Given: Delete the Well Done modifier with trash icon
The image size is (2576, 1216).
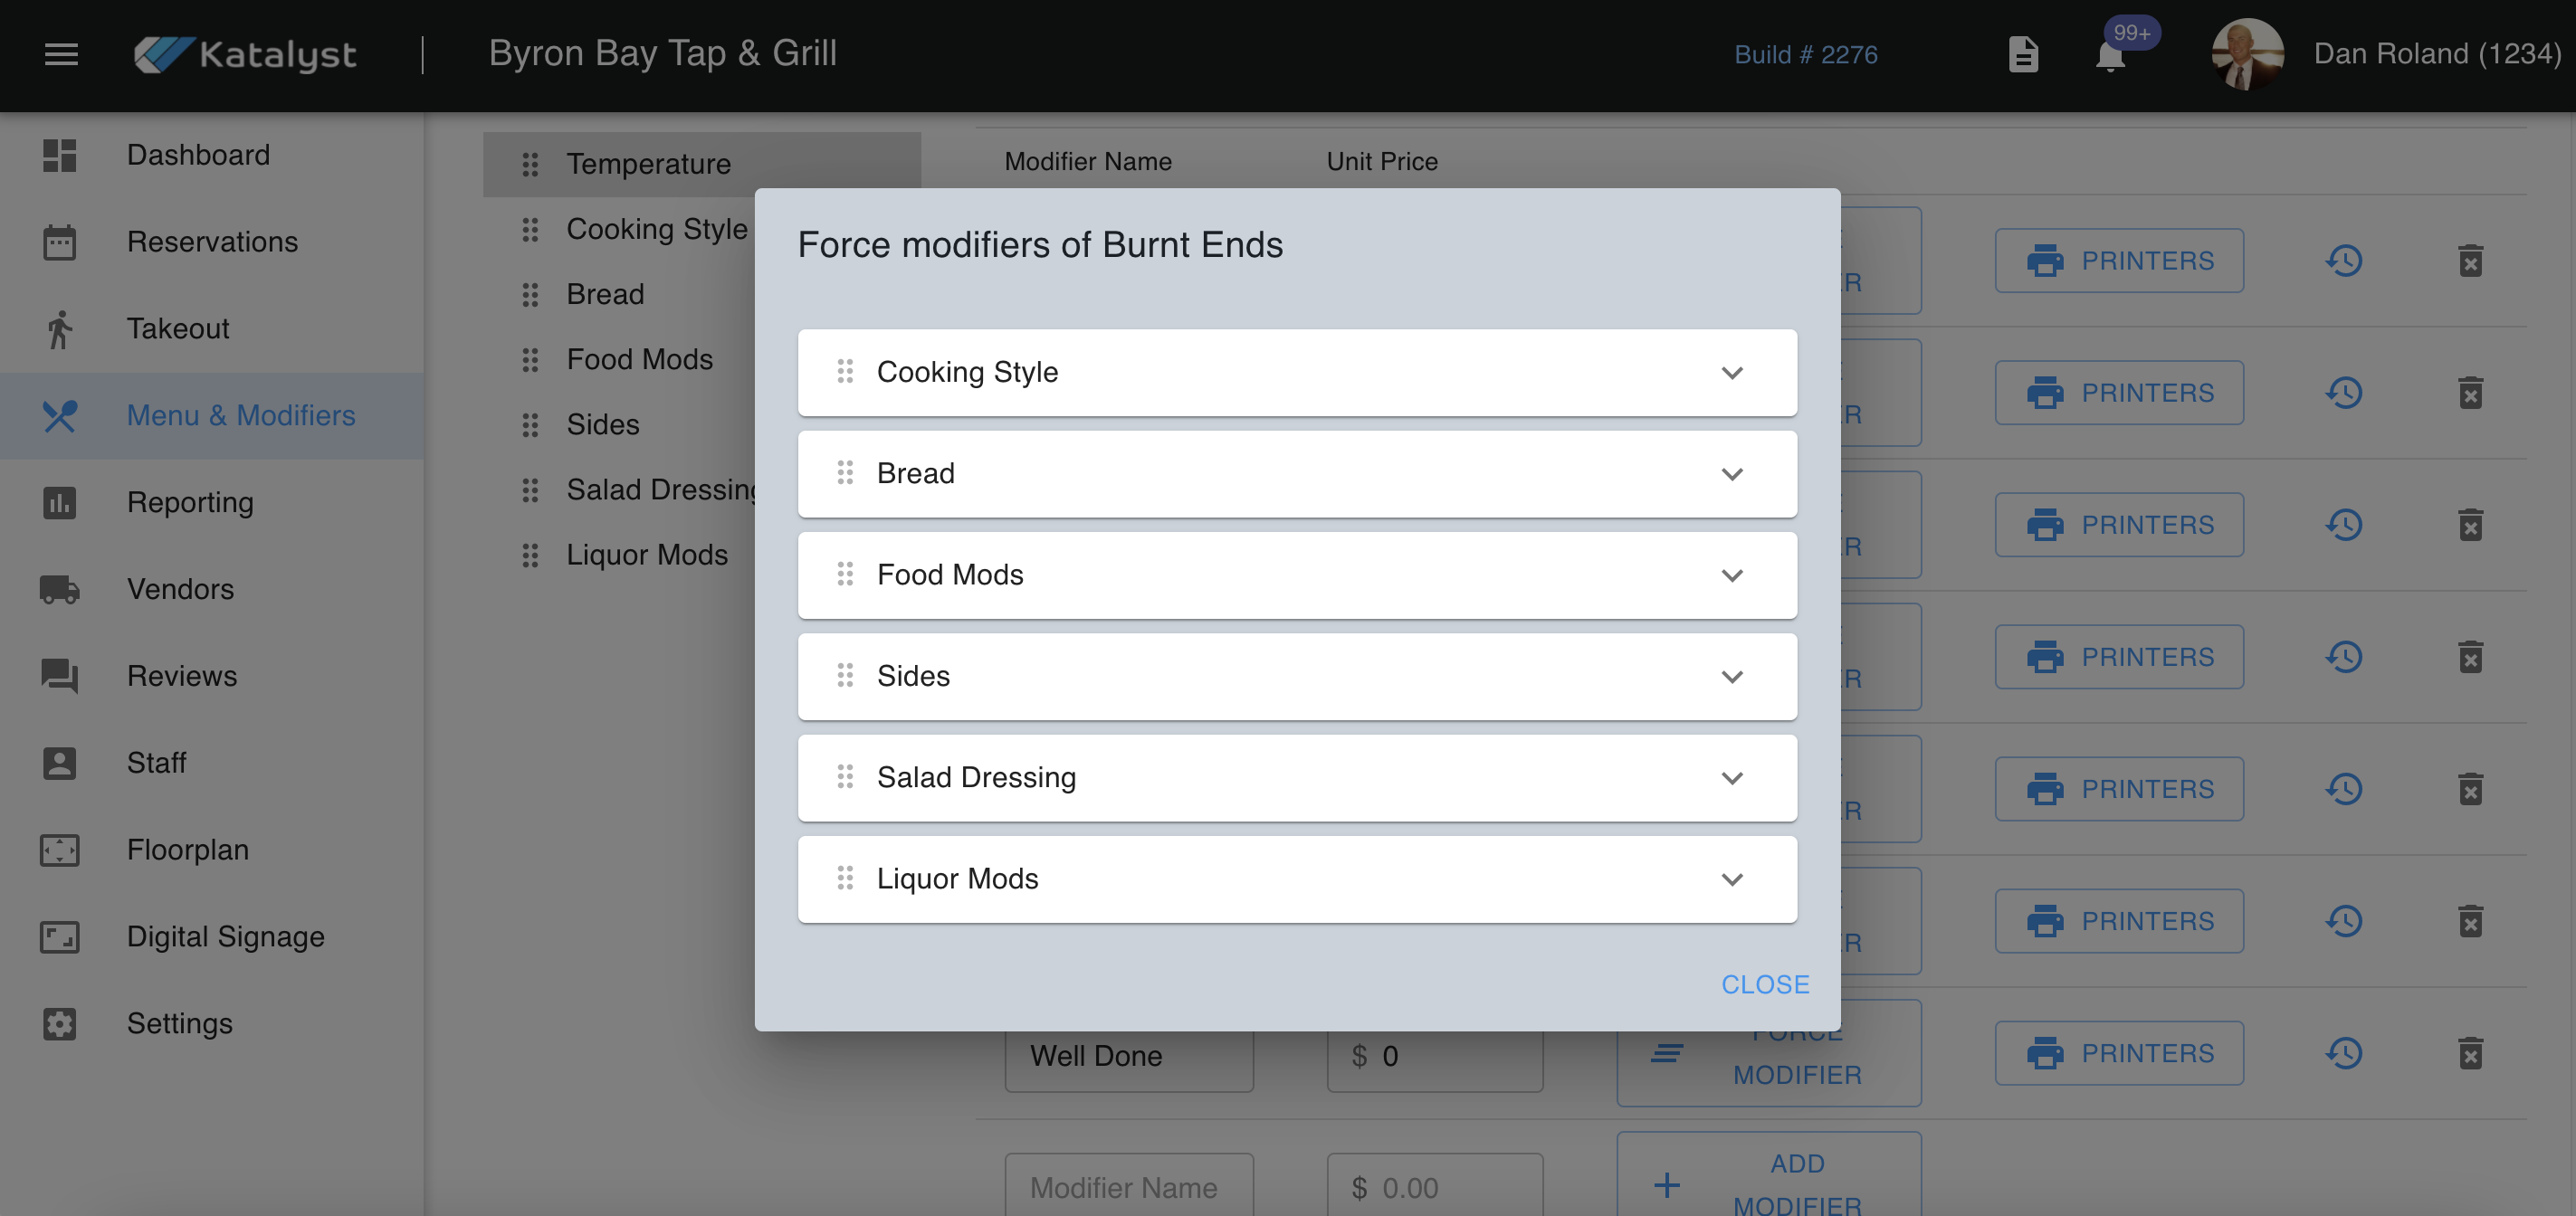Looking at the screenshot, I should click(x=2470, y=1053).
